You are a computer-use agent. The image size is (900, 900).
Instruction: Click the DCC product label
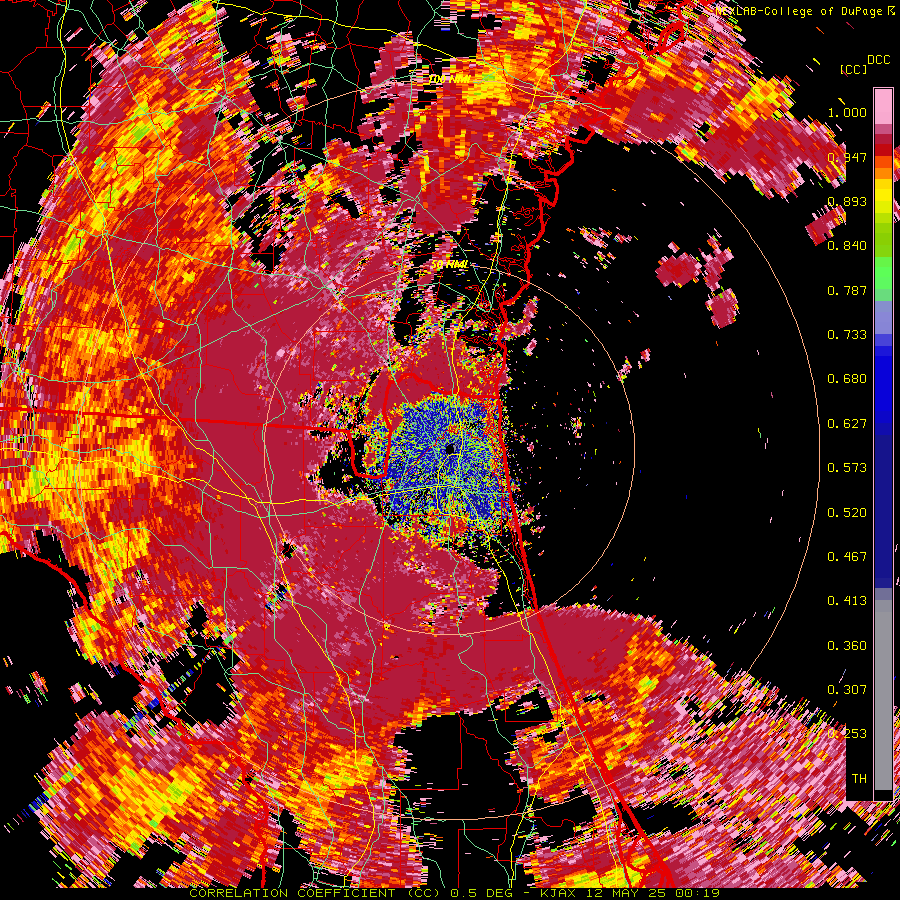pyautogui.click(x=878, y=60)
